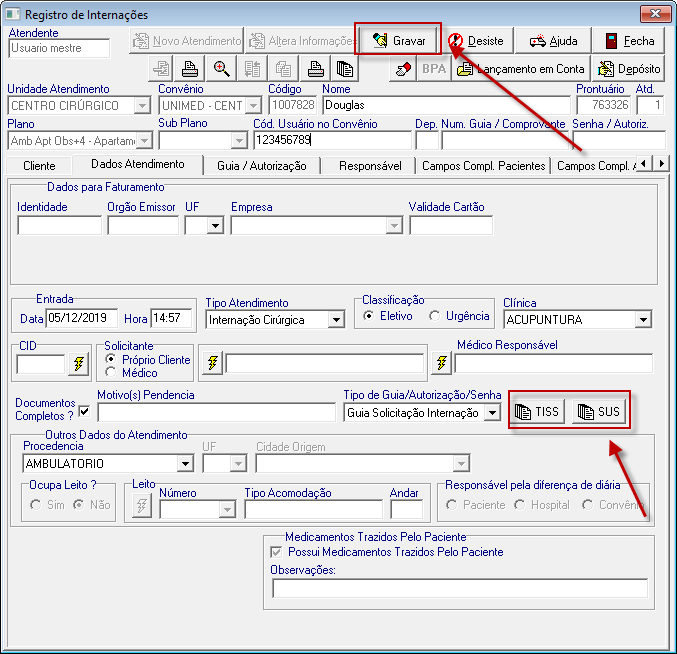Click the printer icon beside stacked documents icon
This screenshot has width=677, height=654.
coord(315,69)
